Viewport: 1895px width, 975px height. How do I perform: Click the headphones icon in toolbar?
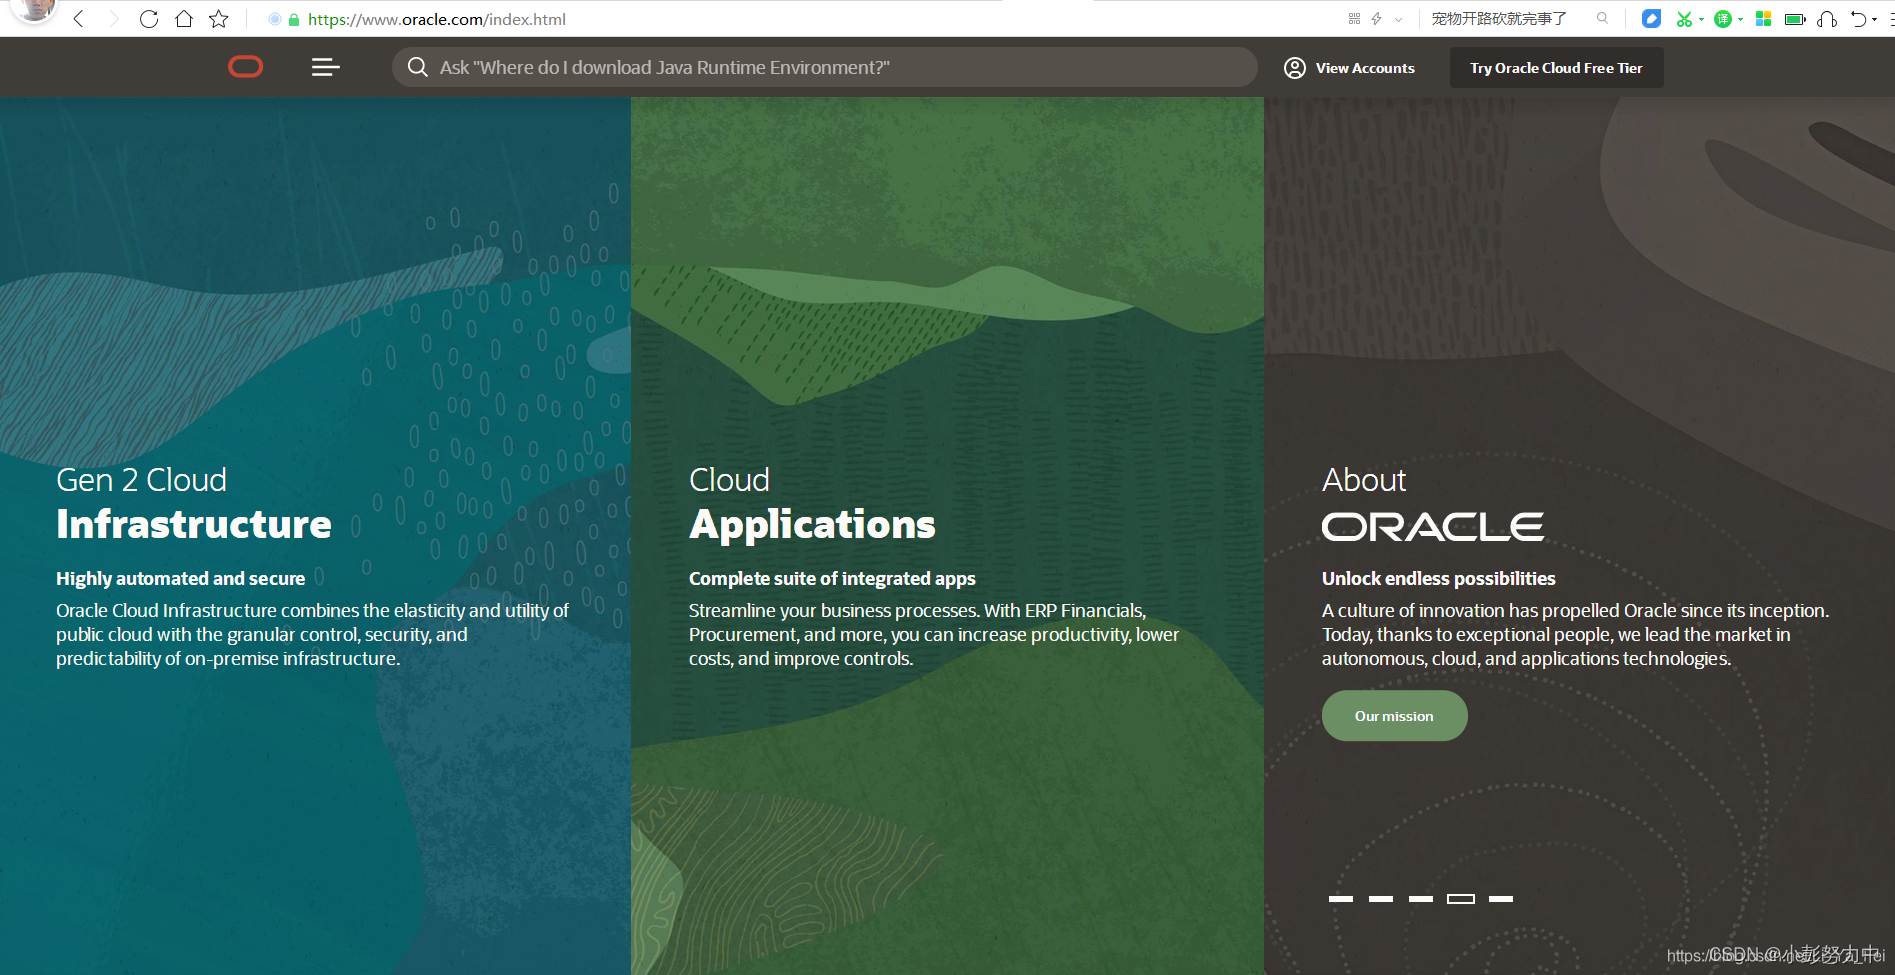point(1827,19)
